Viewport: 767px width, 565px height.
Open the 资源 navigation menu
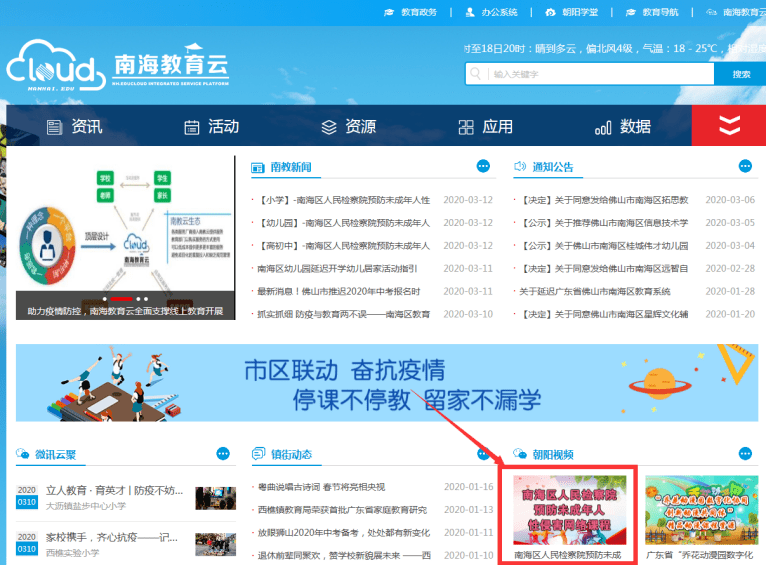click(x=348, y=127)
